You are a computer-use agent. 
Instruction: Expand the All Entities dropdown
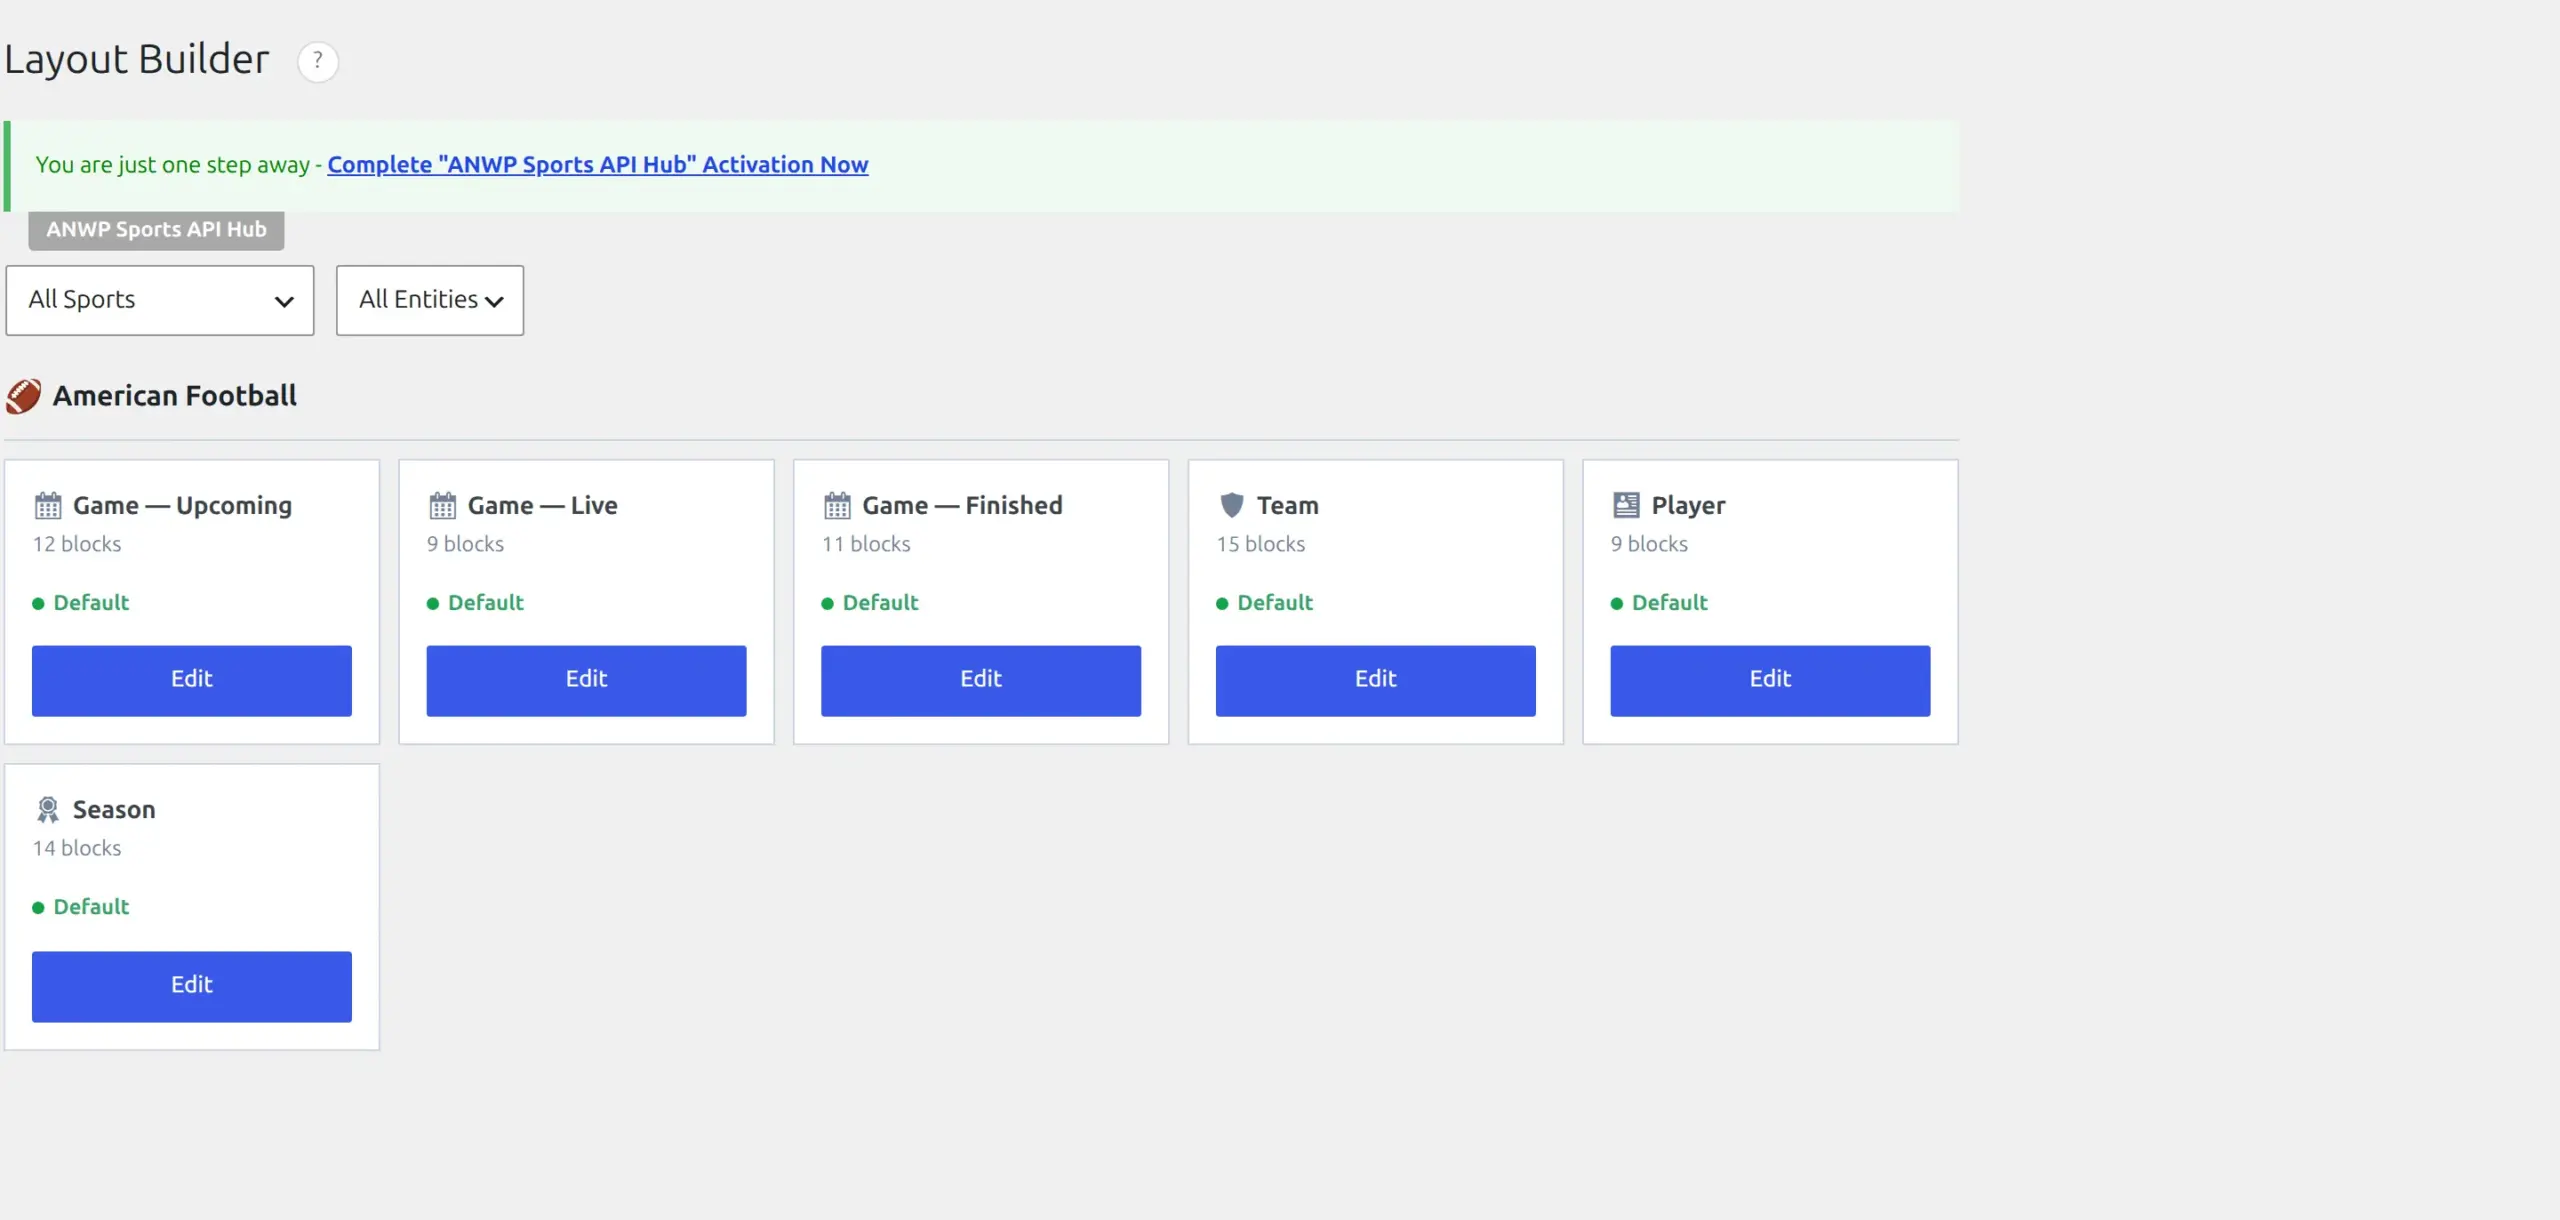pyautogui.click(x=430, y=300)
